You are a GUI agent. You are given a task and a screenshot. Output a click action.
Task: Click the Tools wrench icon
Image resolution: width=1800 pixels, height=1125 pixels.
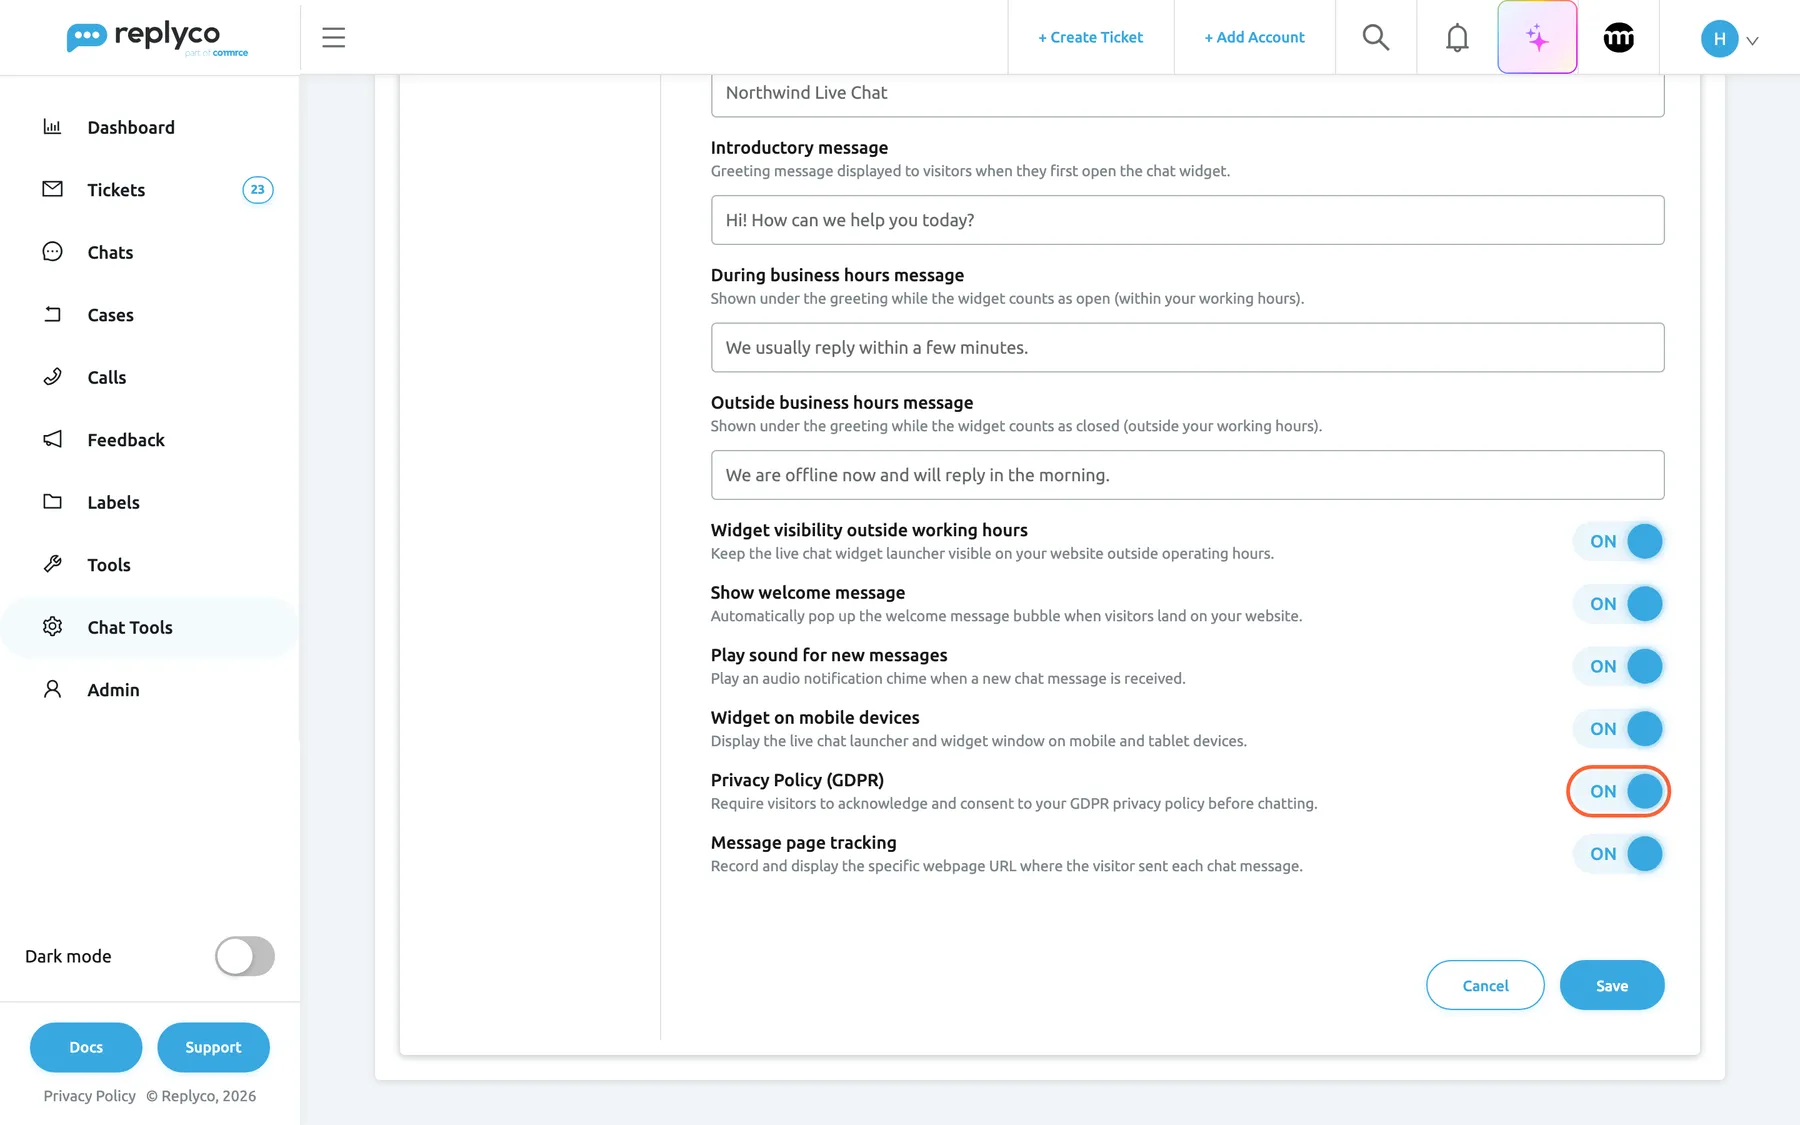click(52, 564)
